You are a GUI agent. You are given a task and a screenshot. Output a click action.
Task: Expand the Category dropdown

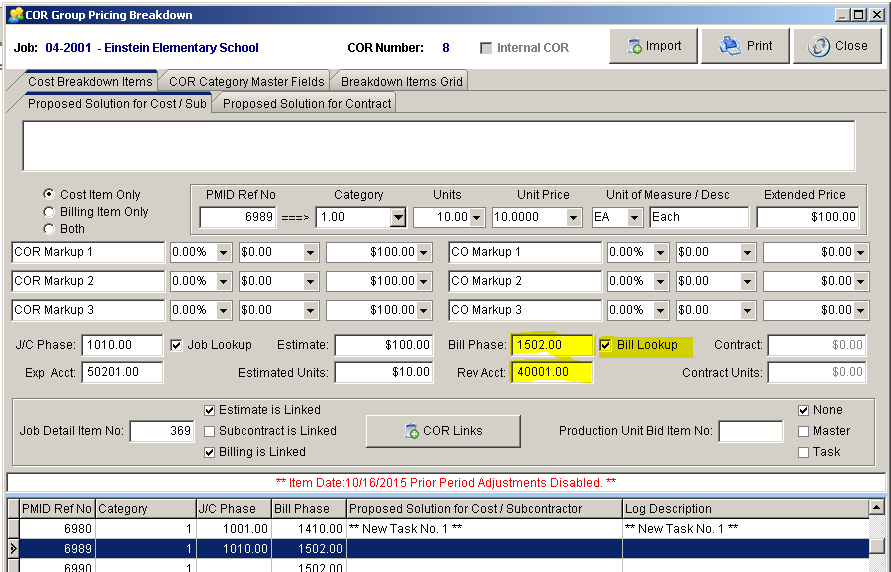pyautogui.click(x=398, y=217)
